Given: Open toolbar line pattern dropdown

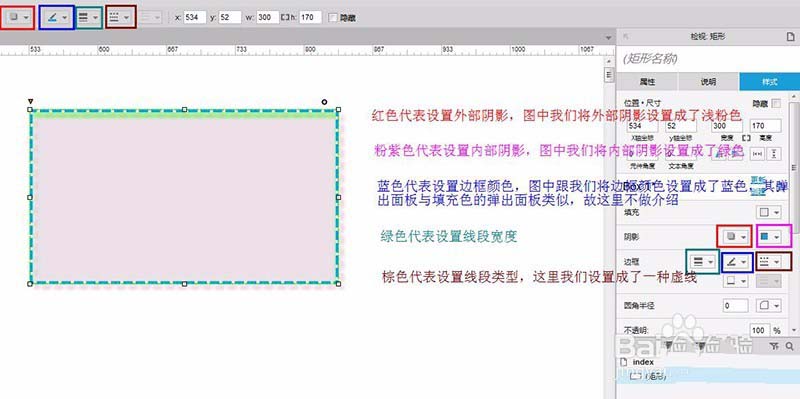Looking at the screenshot, I should [x=120, y=17].
